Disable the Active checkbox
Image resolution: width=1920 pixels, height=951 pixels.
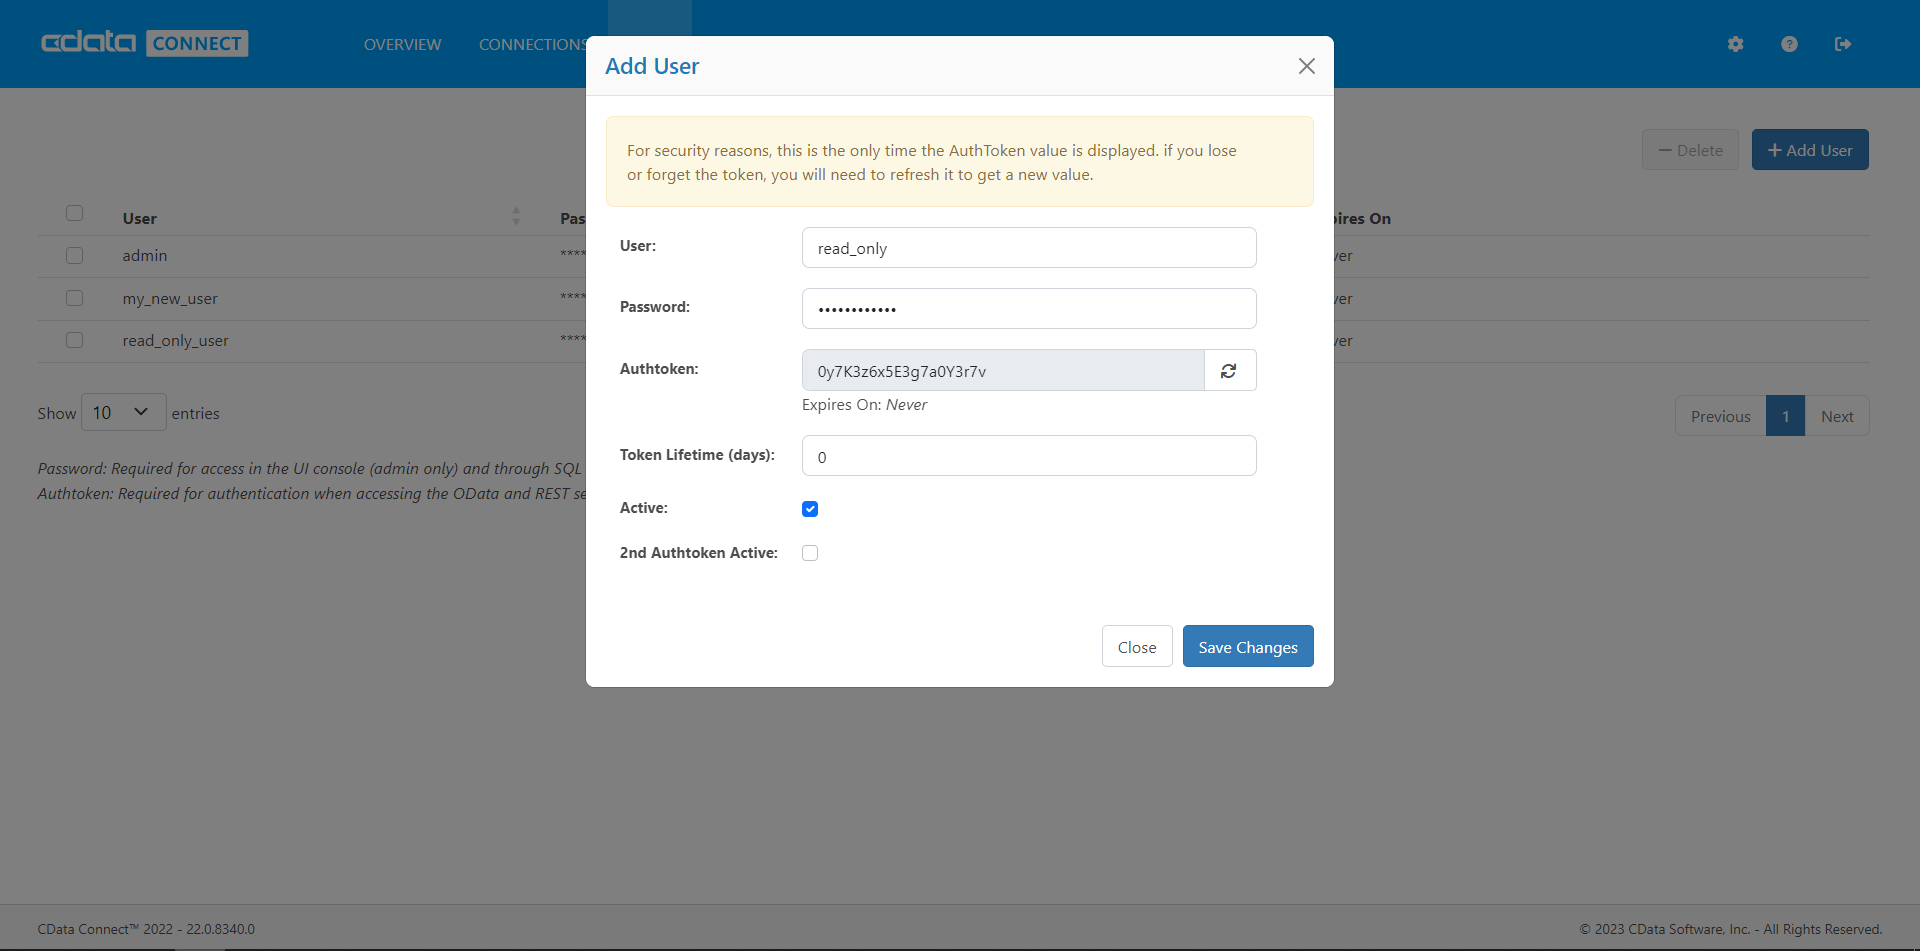point(810,508)
